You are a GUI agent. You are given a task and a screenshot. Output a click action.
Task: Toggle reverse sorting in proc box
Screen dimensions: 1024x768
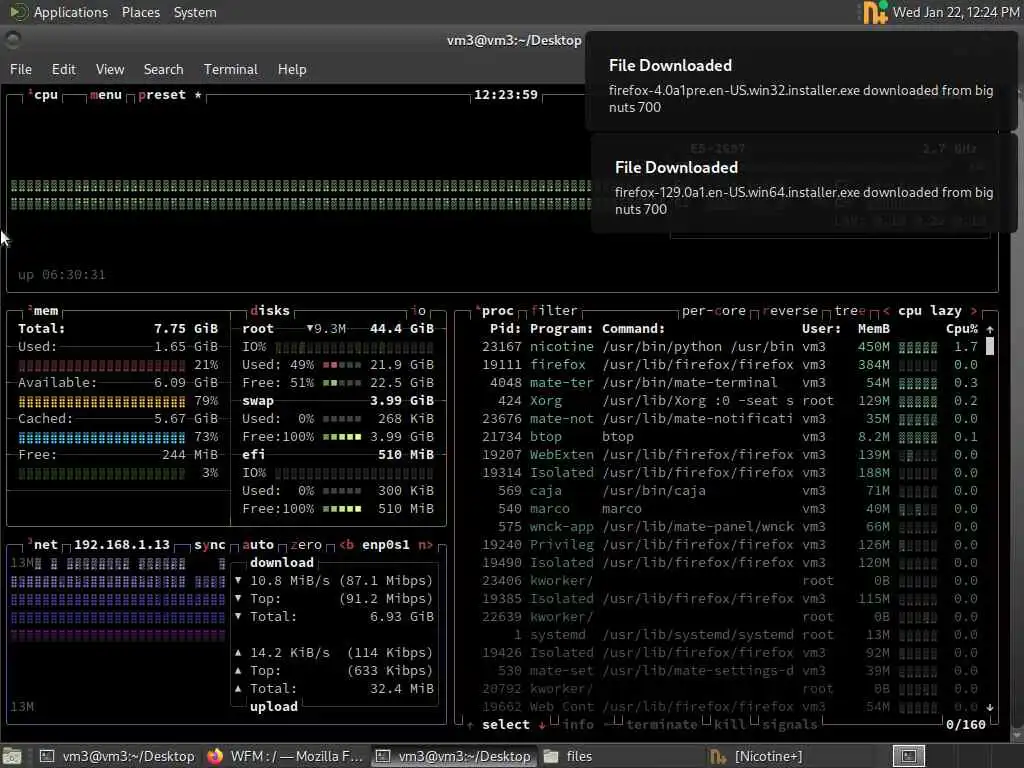coord(790,311)
